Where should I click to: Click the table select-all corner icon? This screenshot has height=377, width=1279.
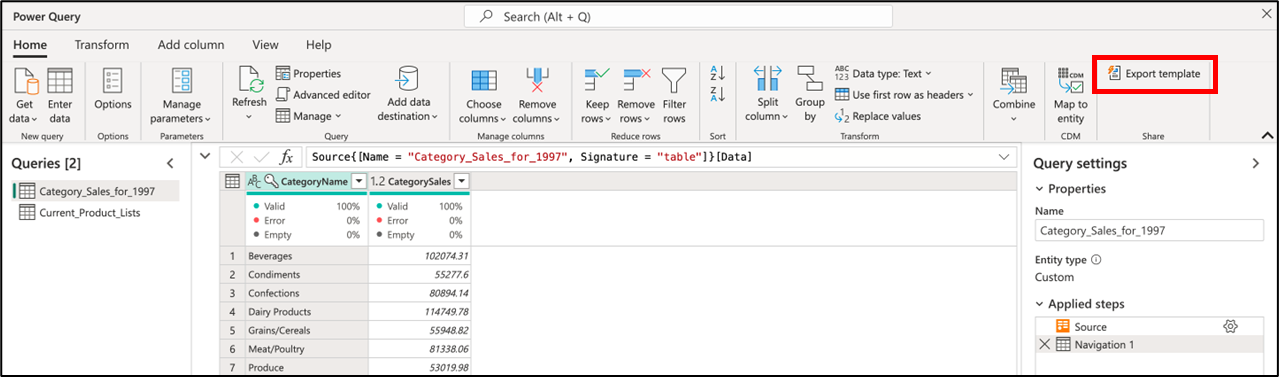click(232, 181)
